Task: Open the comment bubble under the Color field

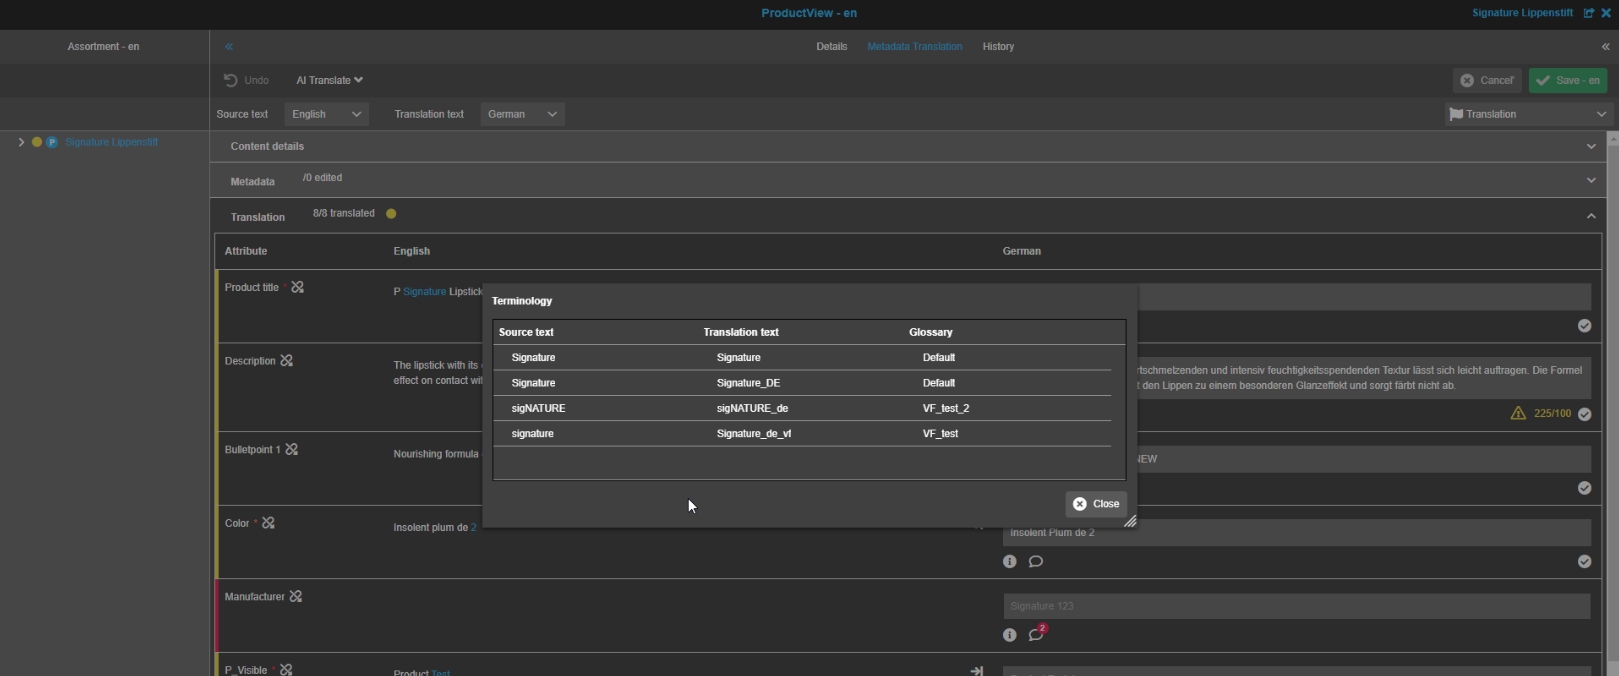Action: point(1036,562)
